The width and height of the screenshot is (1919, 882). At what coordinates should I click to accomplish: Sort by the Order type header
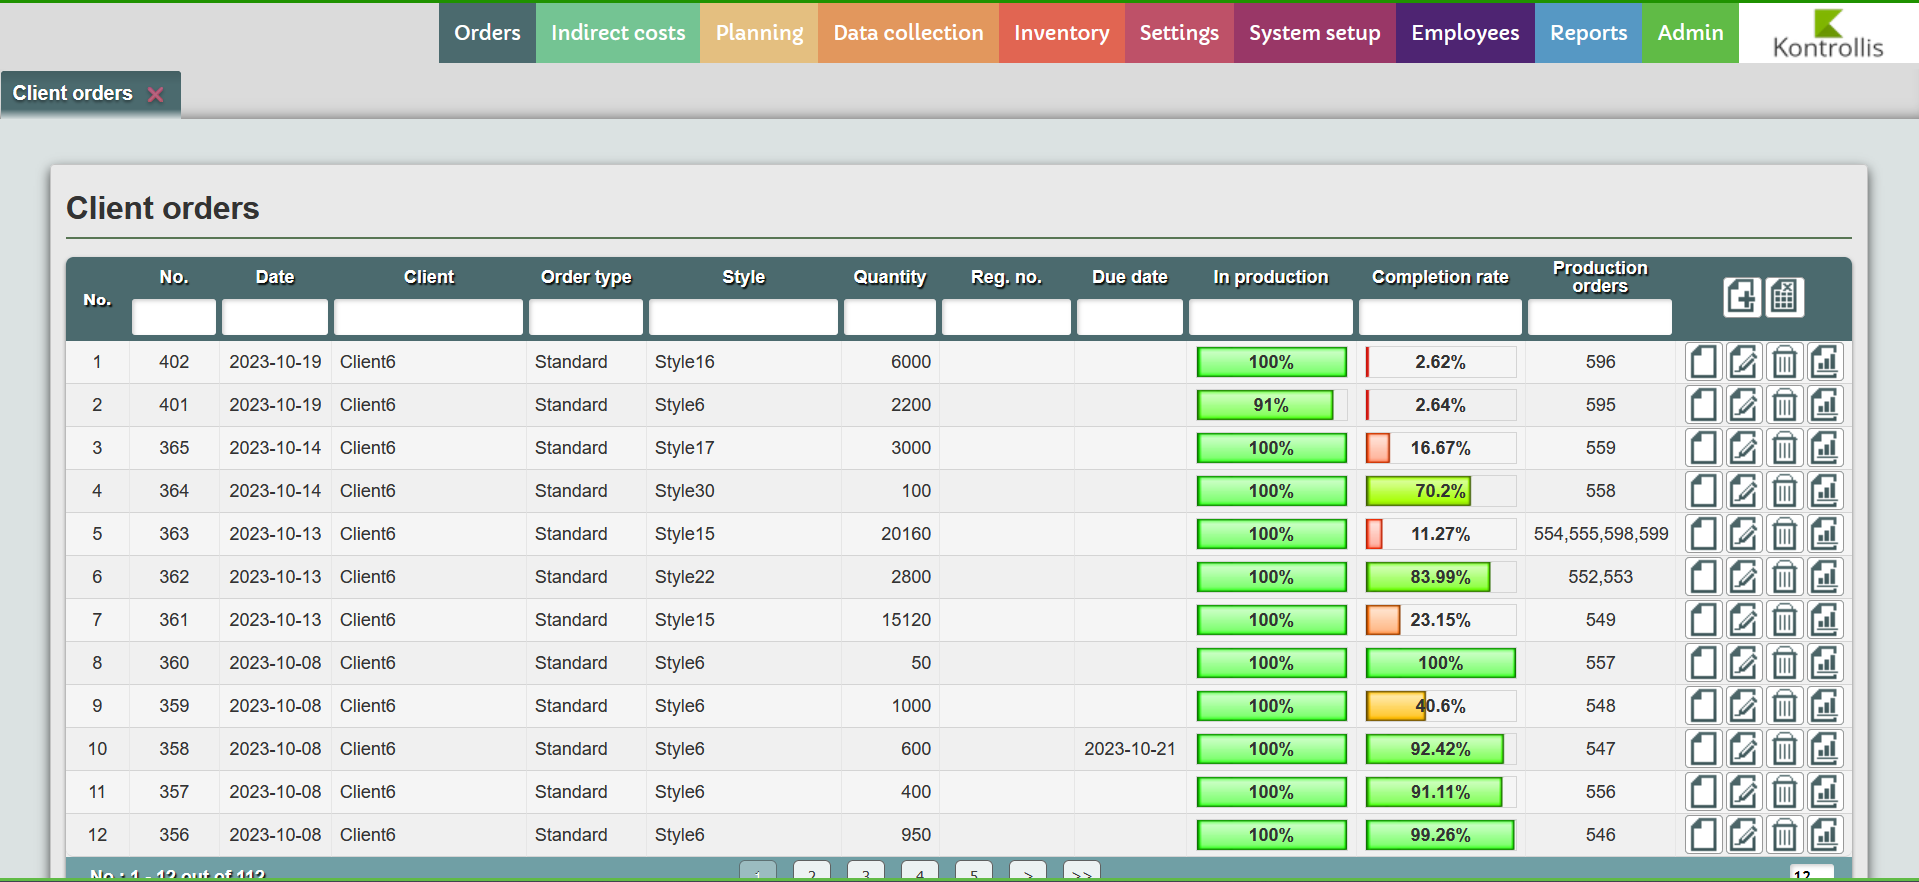click(586, 277)
